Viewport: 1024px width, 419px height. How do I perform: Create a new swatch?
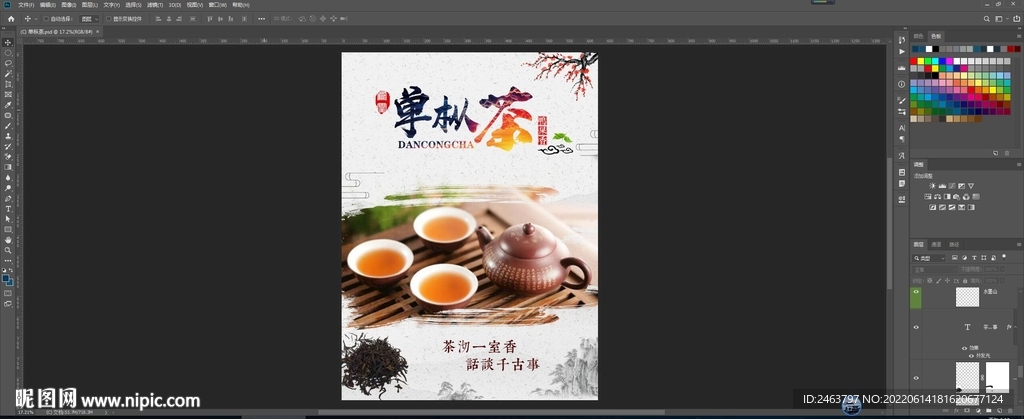(x=995, y=153)
